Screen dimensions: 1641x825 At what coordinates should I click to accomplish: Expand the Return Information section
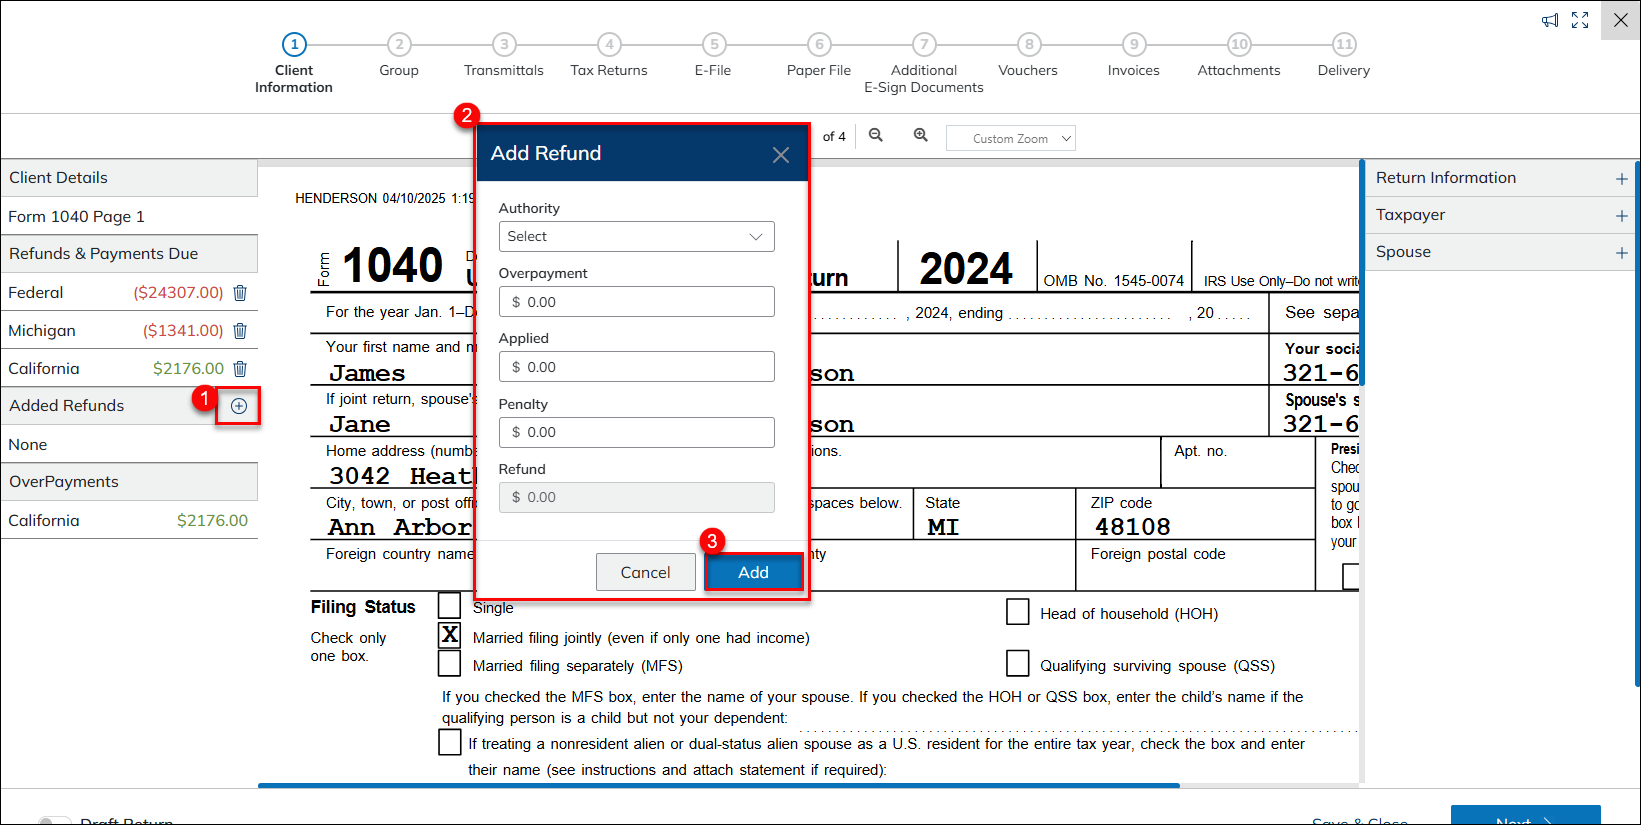coord(1621,179)
